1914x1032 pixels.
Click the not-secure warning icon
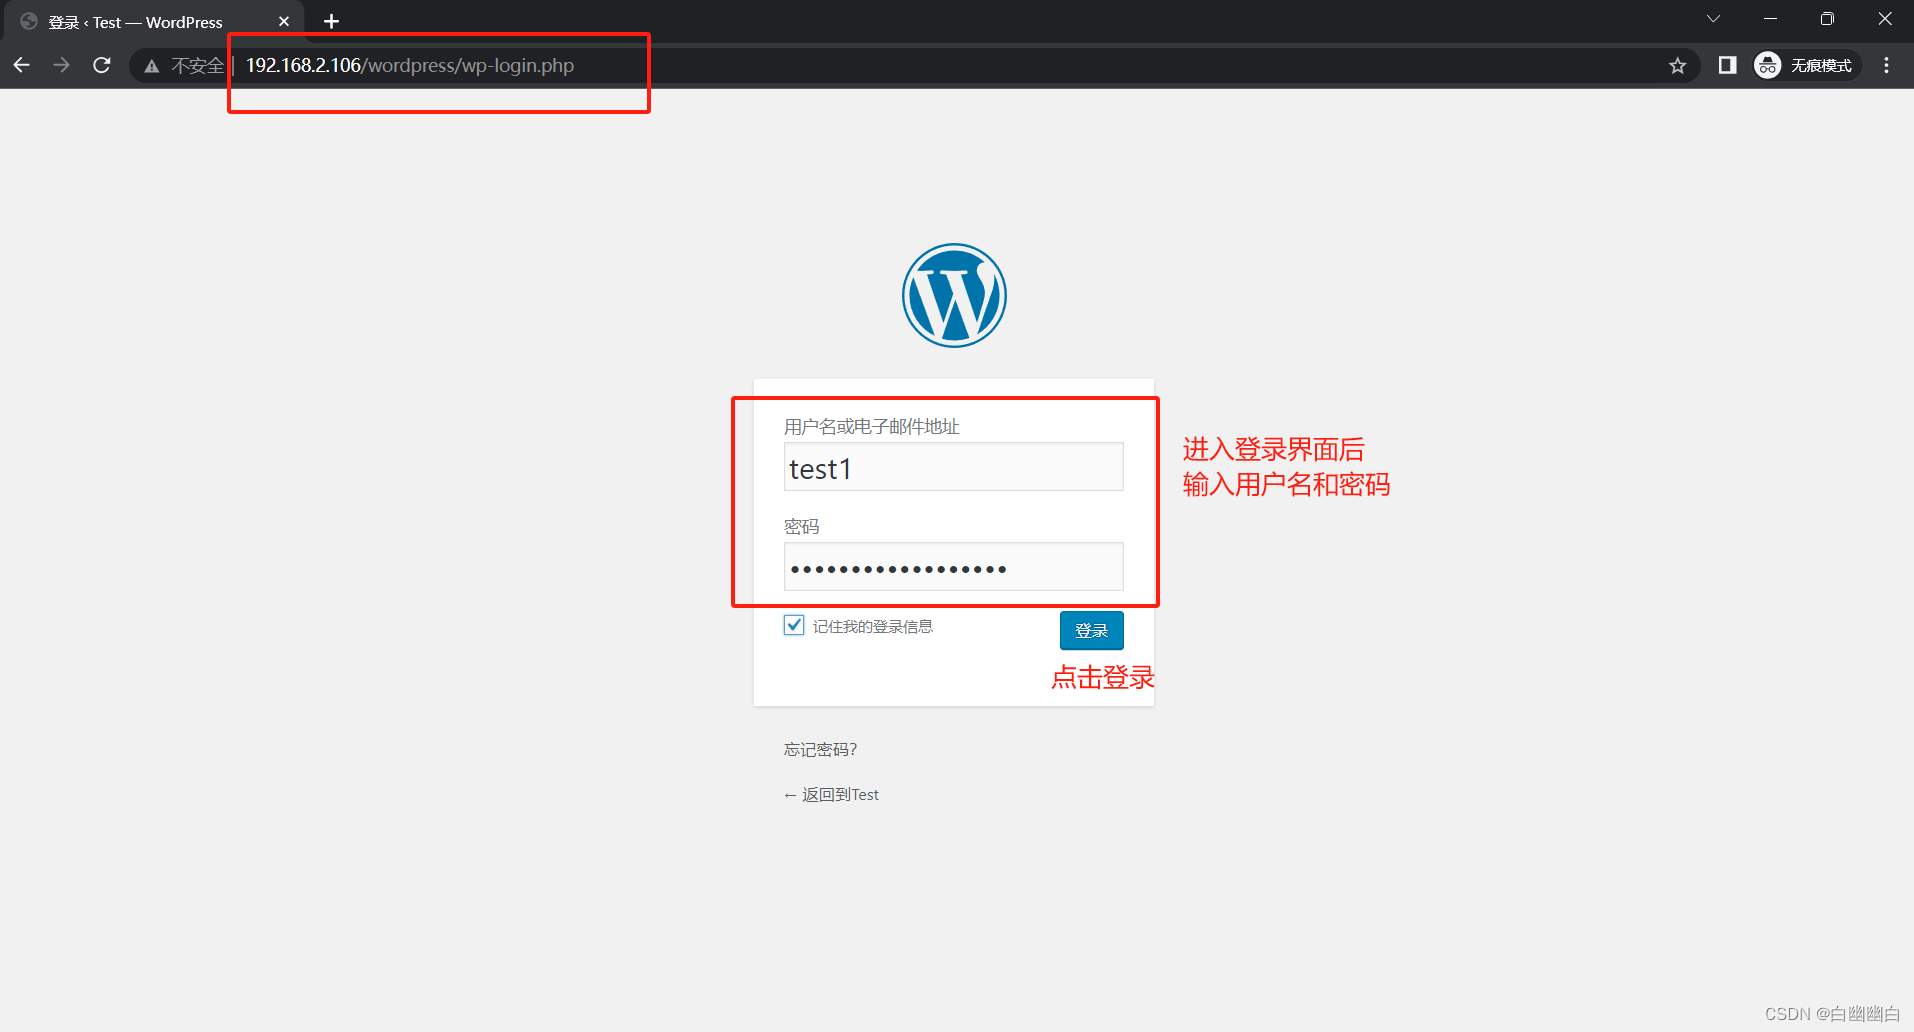(152, 66)
